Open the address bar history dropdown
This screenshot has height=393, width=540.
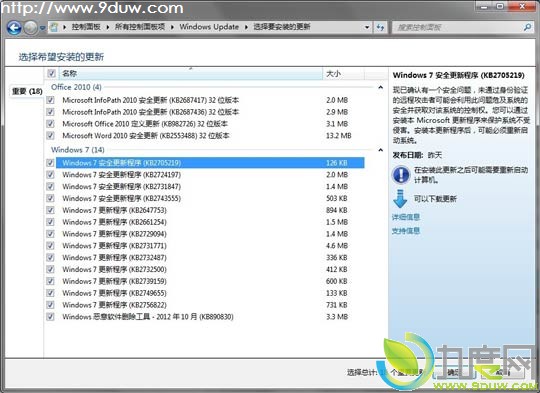(x=367, y=27)
